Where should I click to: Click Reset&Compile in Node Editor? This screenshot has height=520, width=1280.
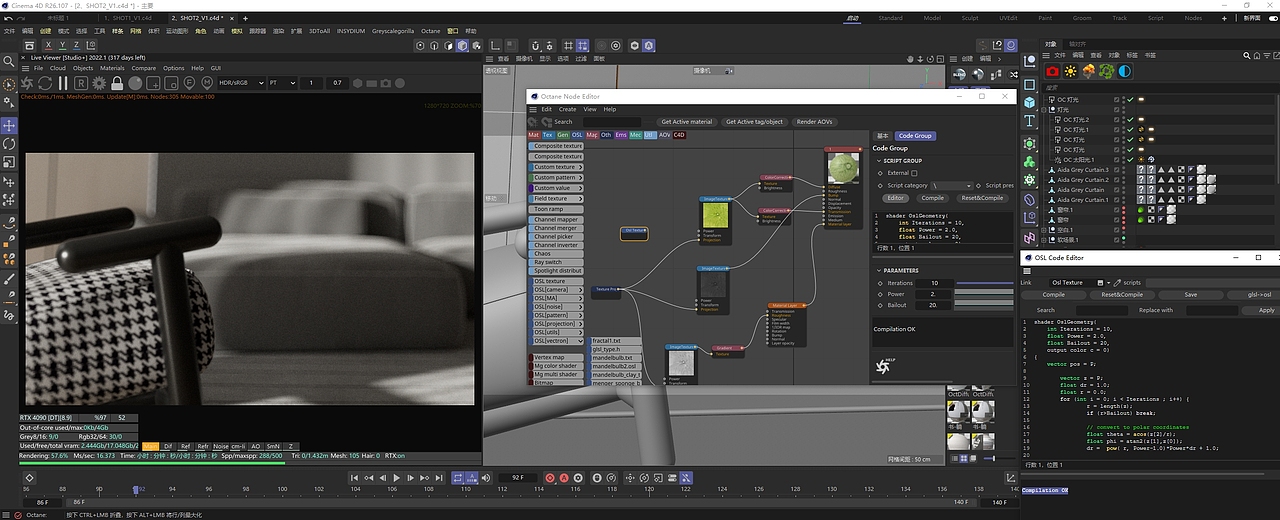982,198
